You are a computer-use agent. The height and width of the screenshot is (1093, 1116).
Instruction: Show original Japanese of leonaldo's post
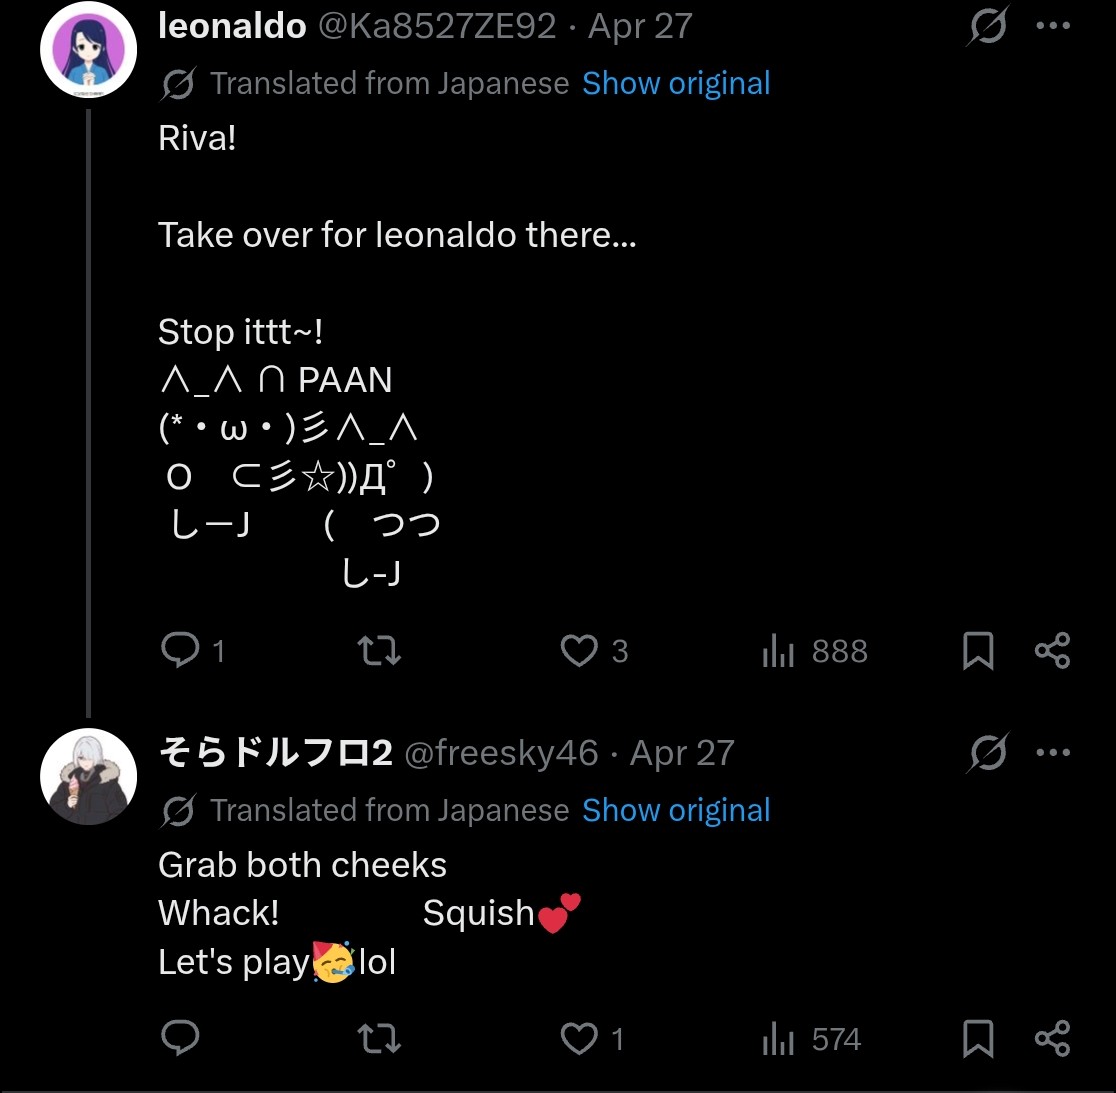pyautogui.click(x=676, y=83)
